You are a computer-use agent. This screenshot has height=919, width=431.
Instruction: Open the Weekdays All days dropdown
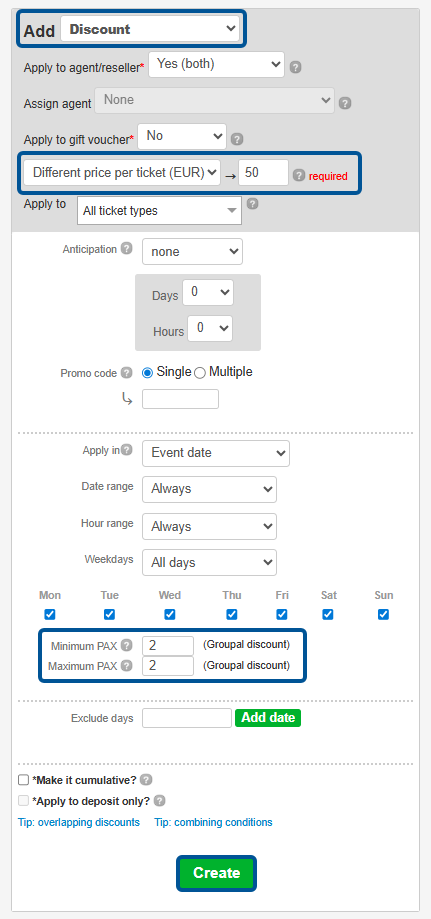tap(209, 563)
